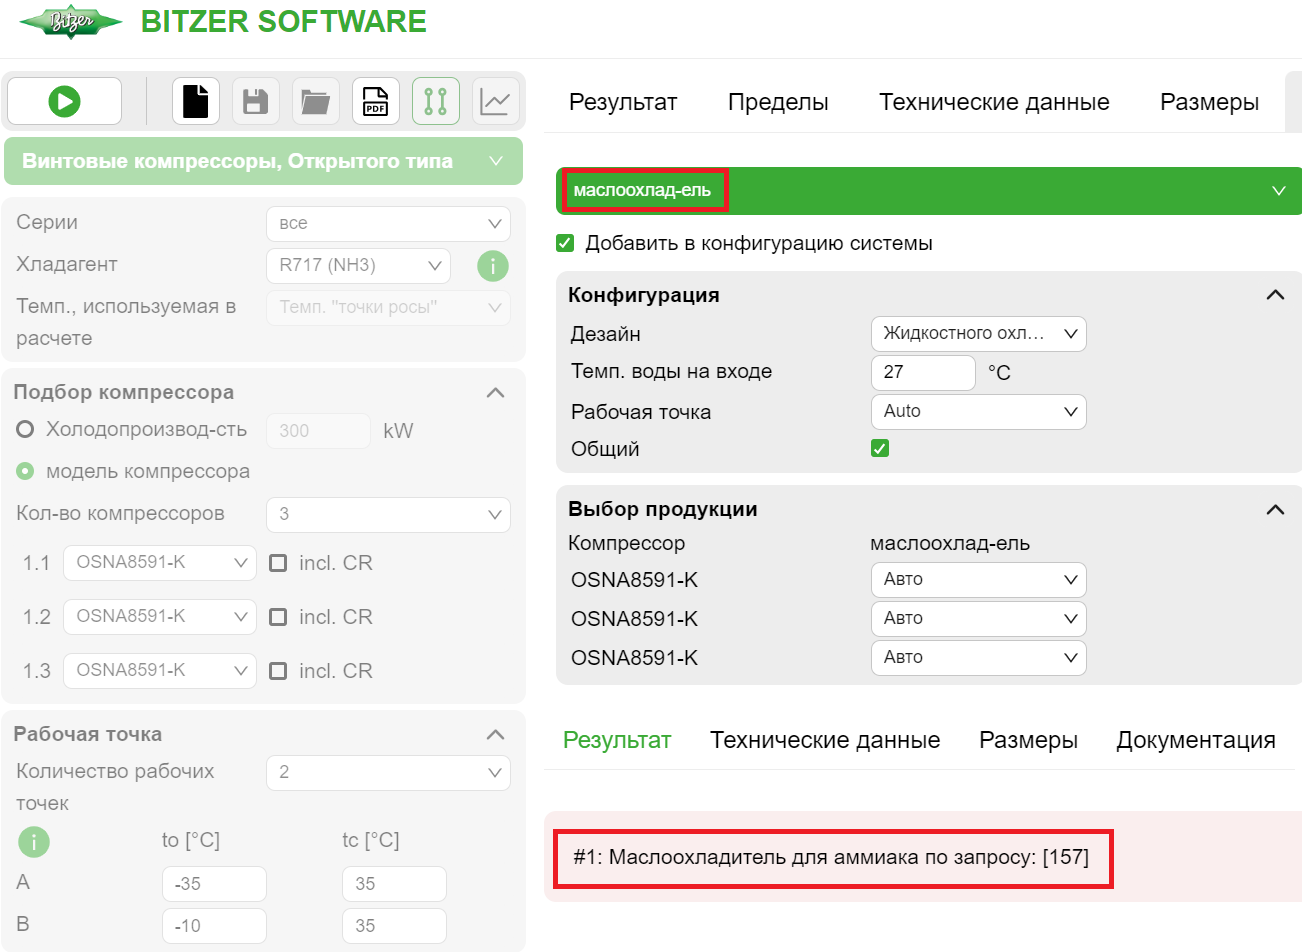Click the маслоохлад-ель green header bar
The image size is (1302, 952).
(x=643, y=189)
